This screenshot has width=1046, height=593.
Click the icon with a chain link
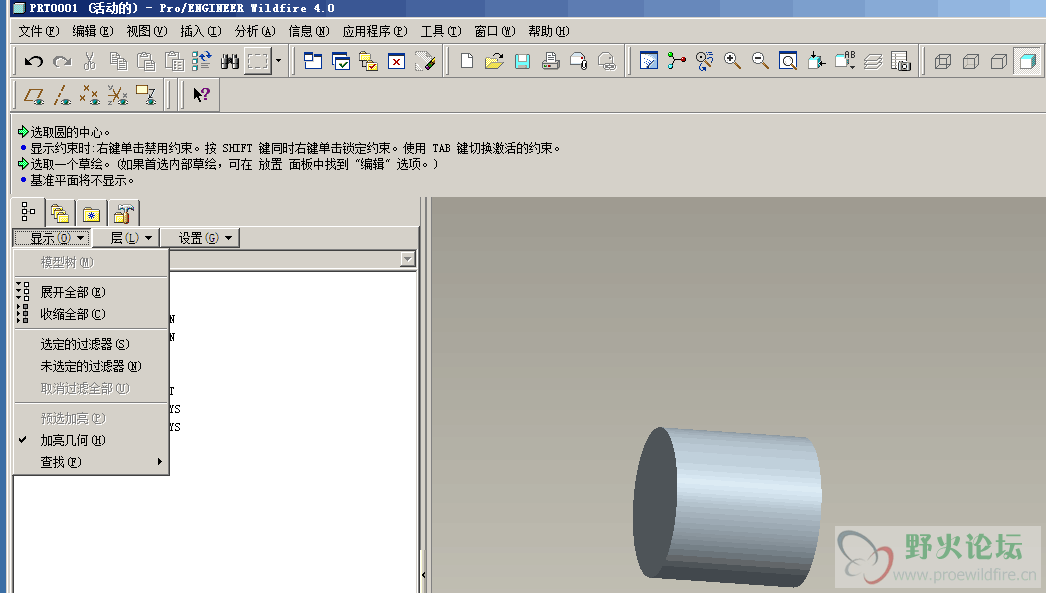pyautogui.click(x=606, y=62)
